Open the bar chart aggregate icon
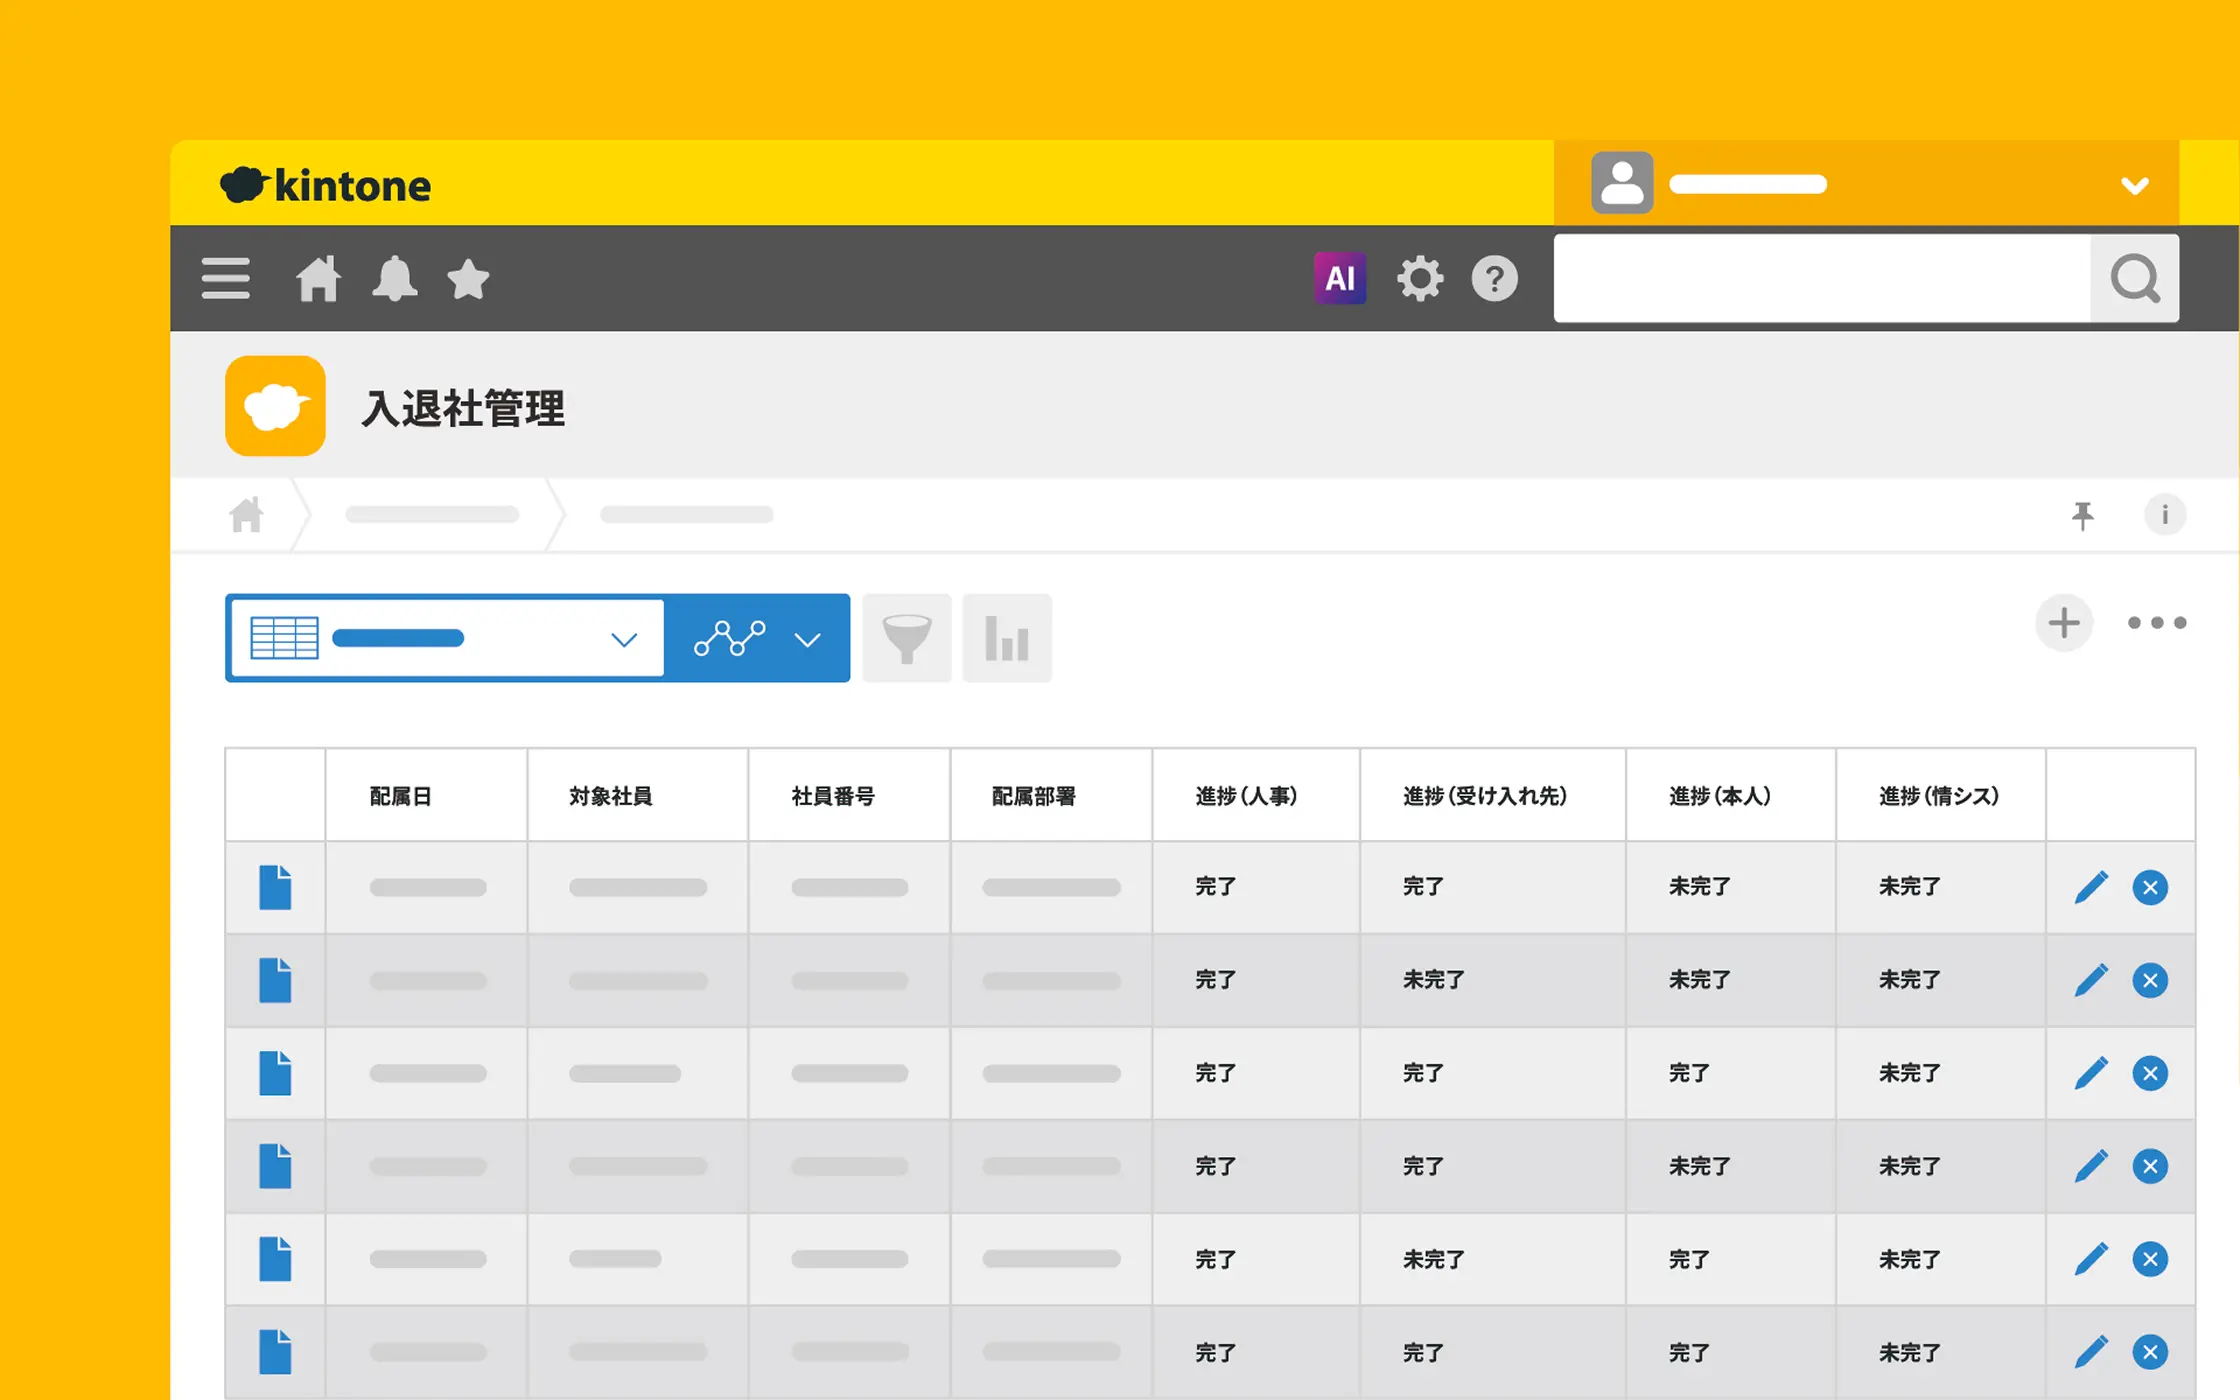The width and height of the screenshot is (2240, 1400). [x=1007, y=638]
